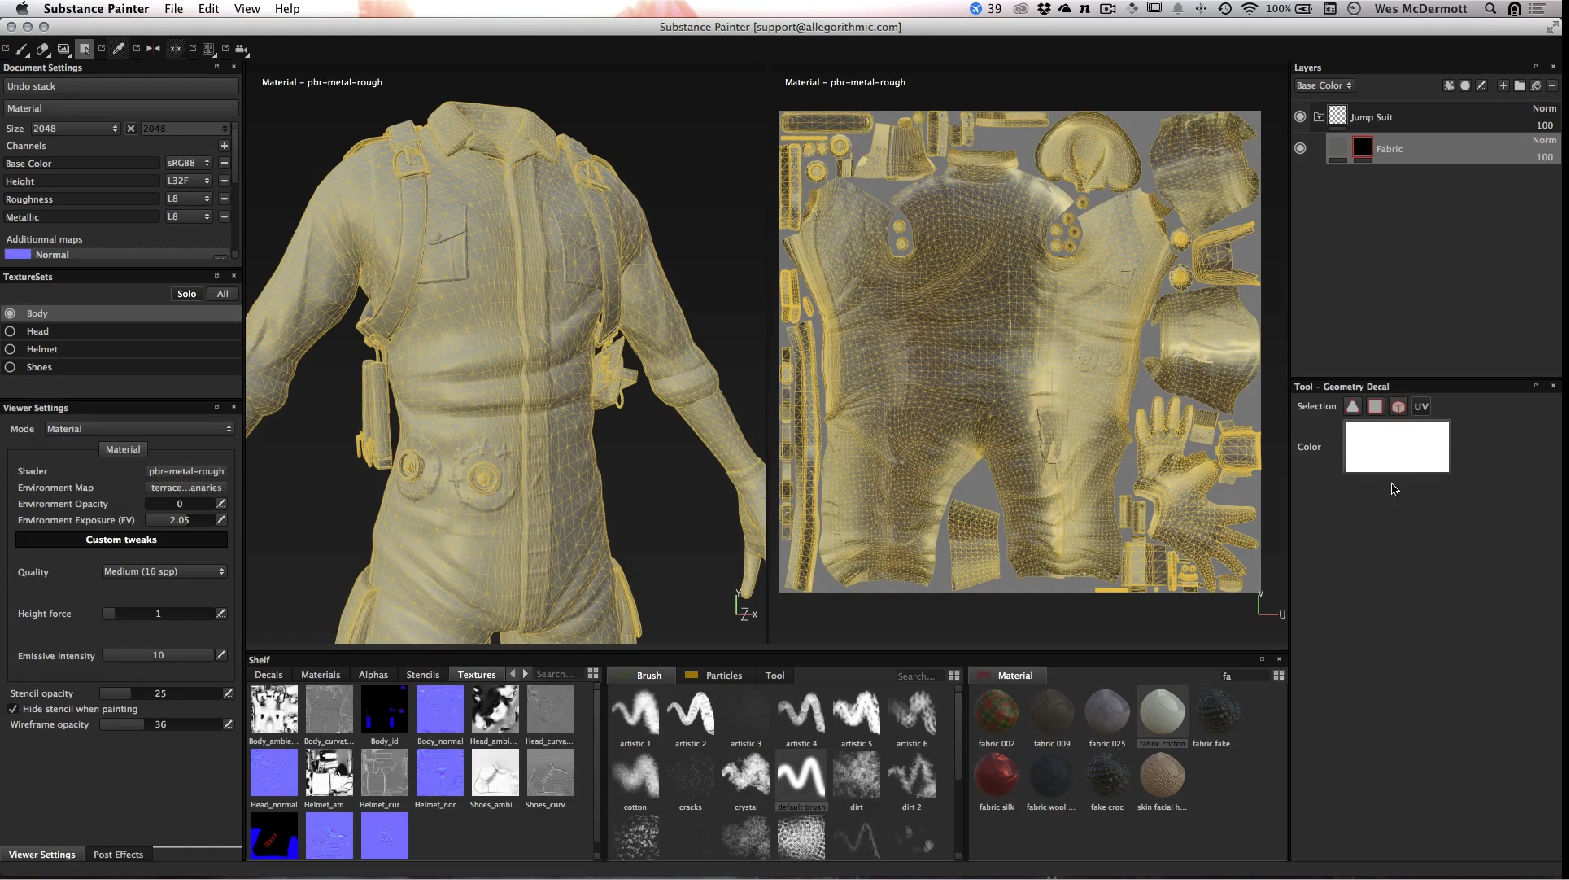The image size is (1569, 880).
Task: Open the Base Color channel dropdown in Layers
Action: [1324, 86]
